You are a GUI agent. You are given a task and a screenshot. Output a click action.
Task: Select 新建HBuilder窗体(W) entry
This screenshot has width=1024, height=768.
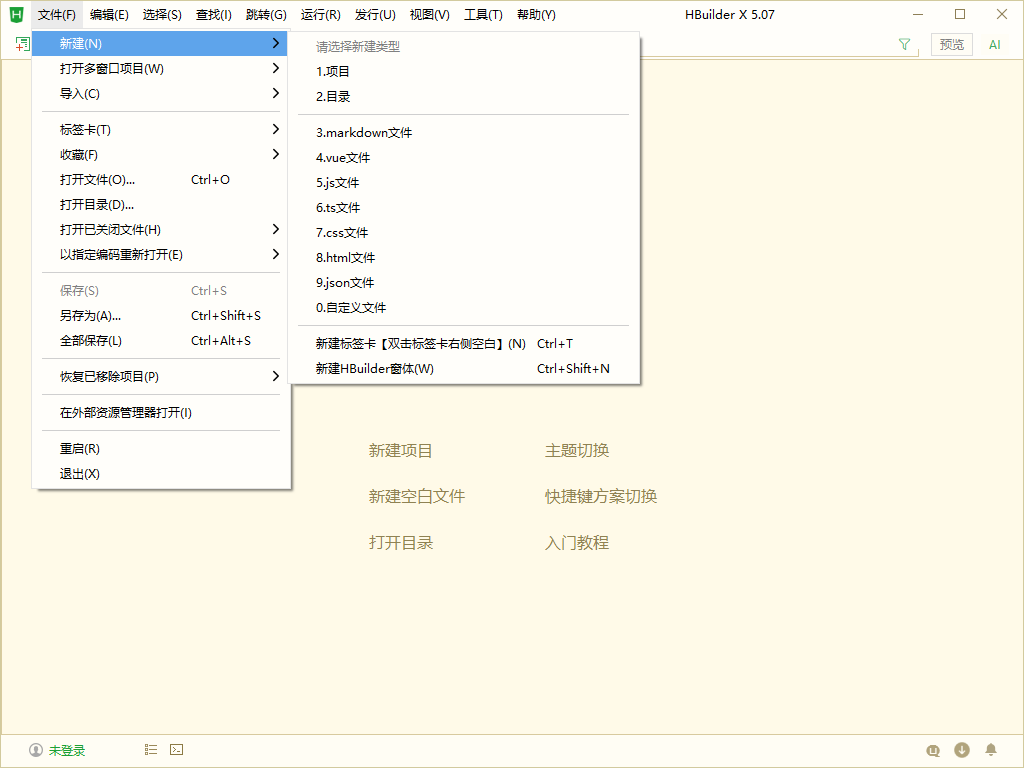click(x=464, y=368)
